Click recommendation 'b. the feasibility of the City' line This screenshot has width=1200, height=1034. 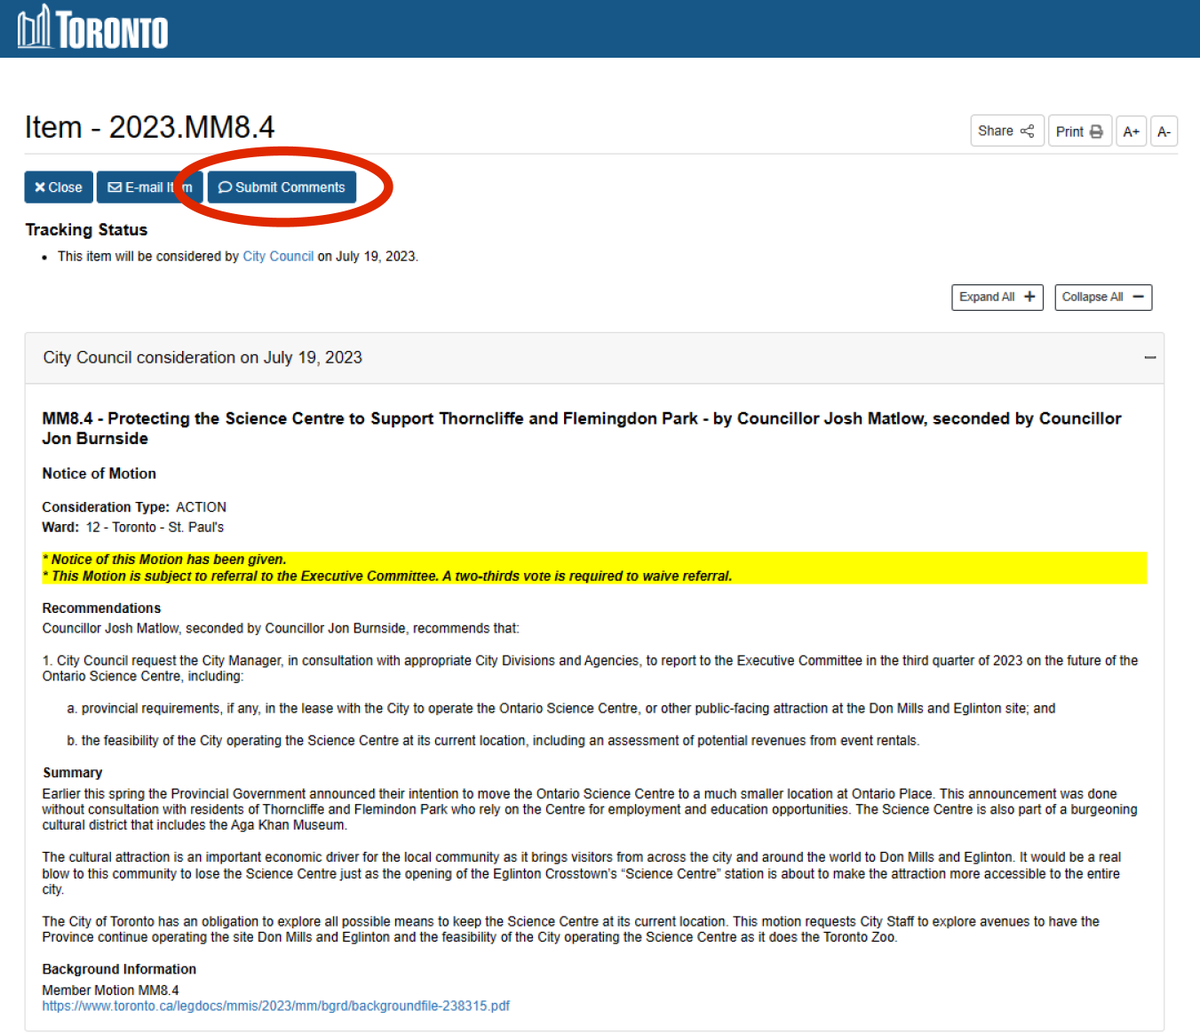(493, 741)
